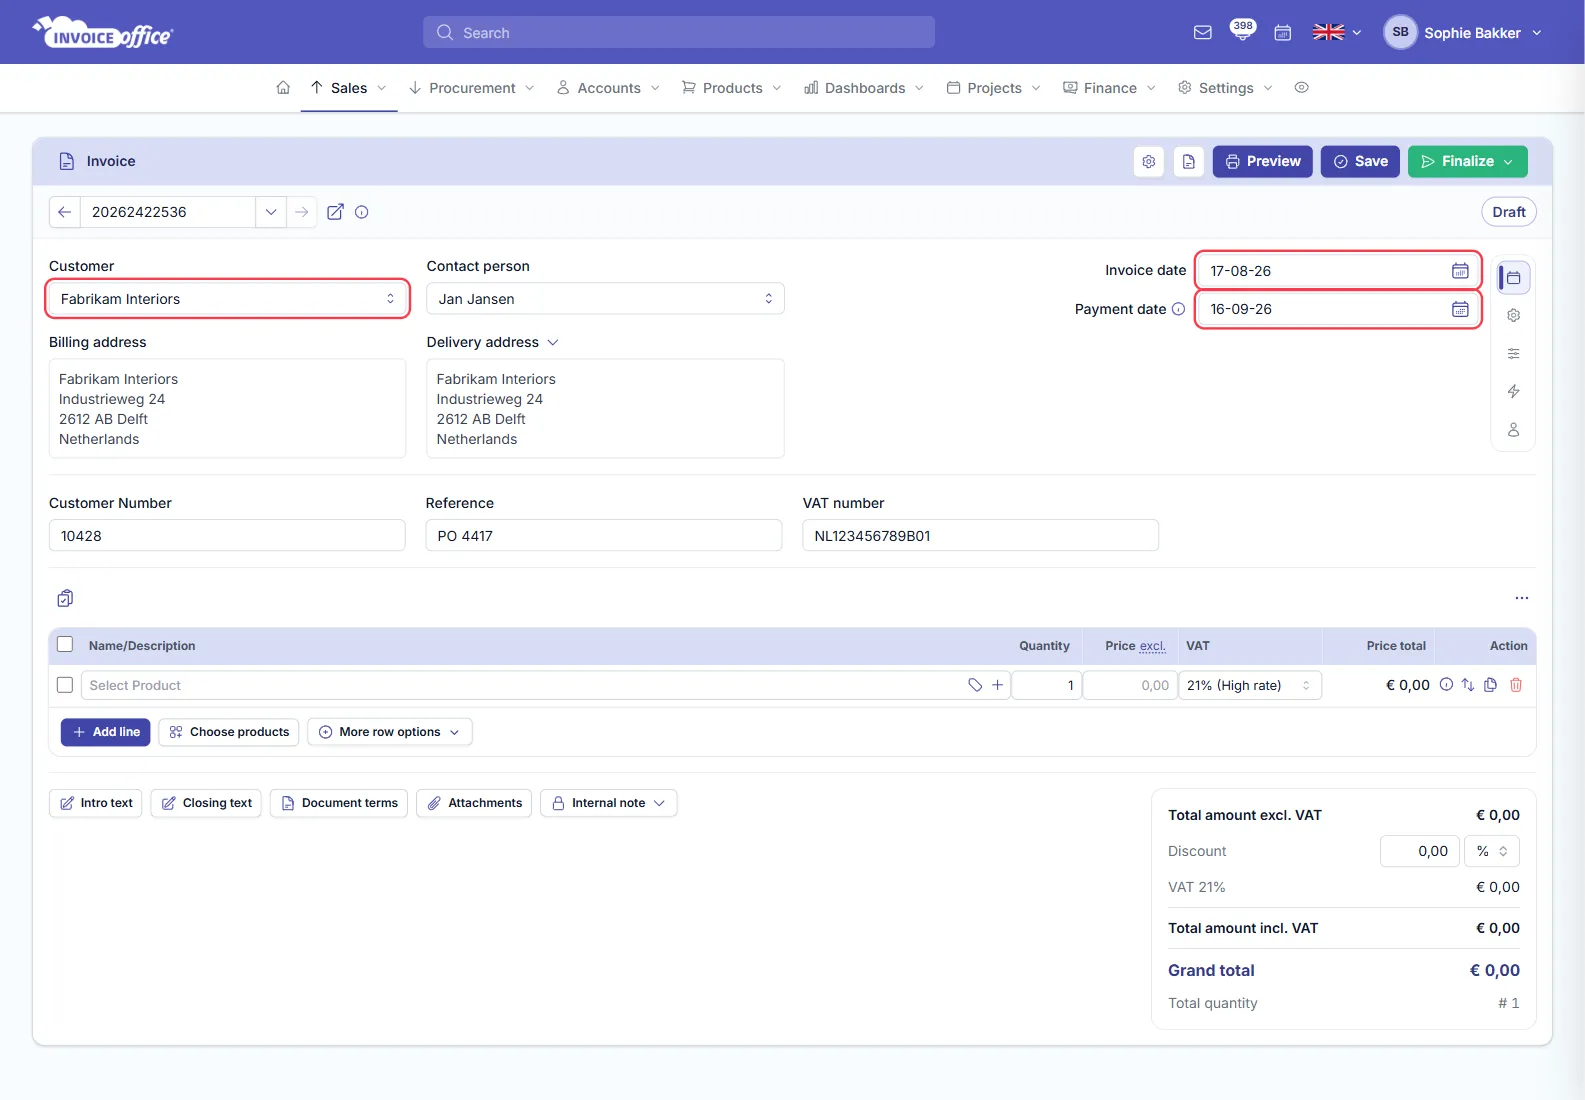This screenshot has height=1100, width=1585.
Task: Open the Procurement menu
Action: click(472, 88)
